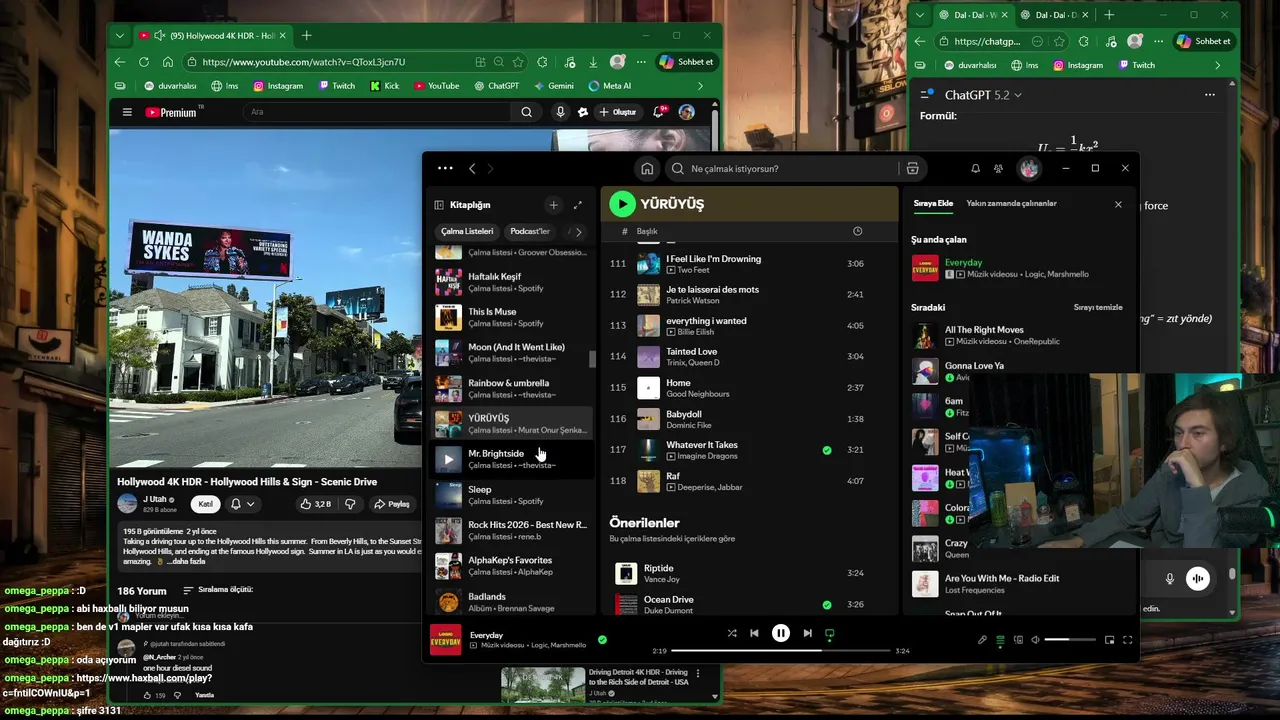
Task: Dislike the YouTube video
Action: point(350,504)
